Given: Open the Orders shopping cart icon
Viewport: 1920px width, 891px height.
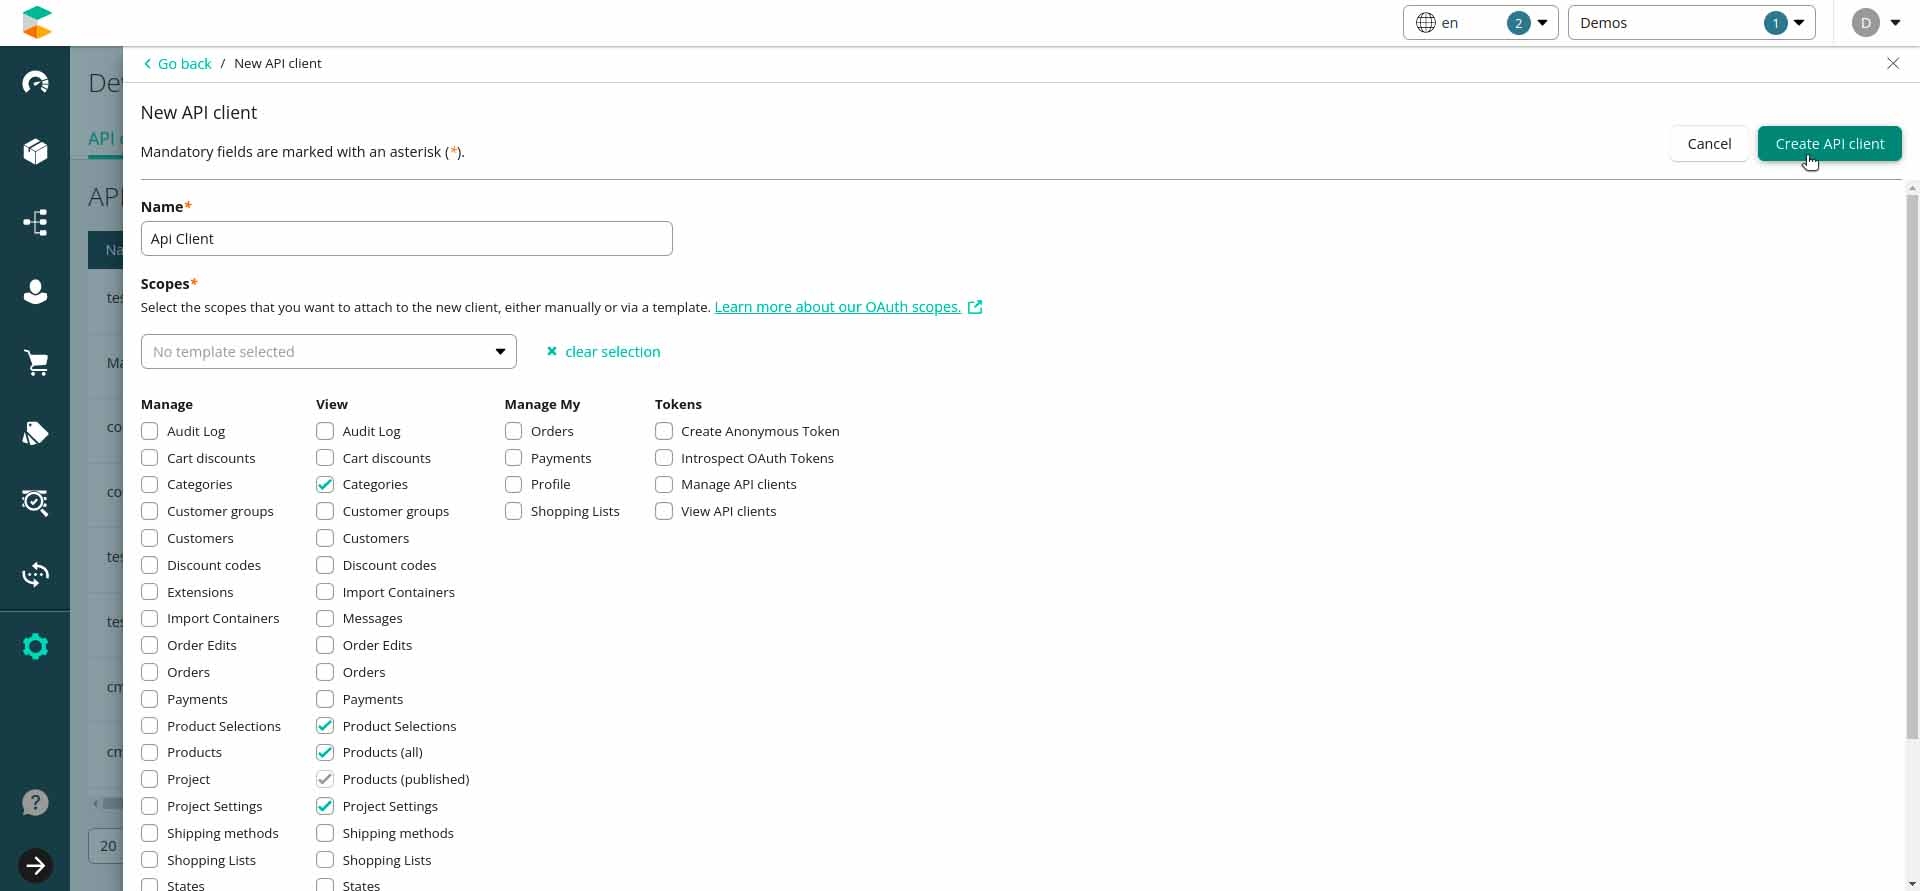Looking at the screenshot, I should [x=35, y=363].
